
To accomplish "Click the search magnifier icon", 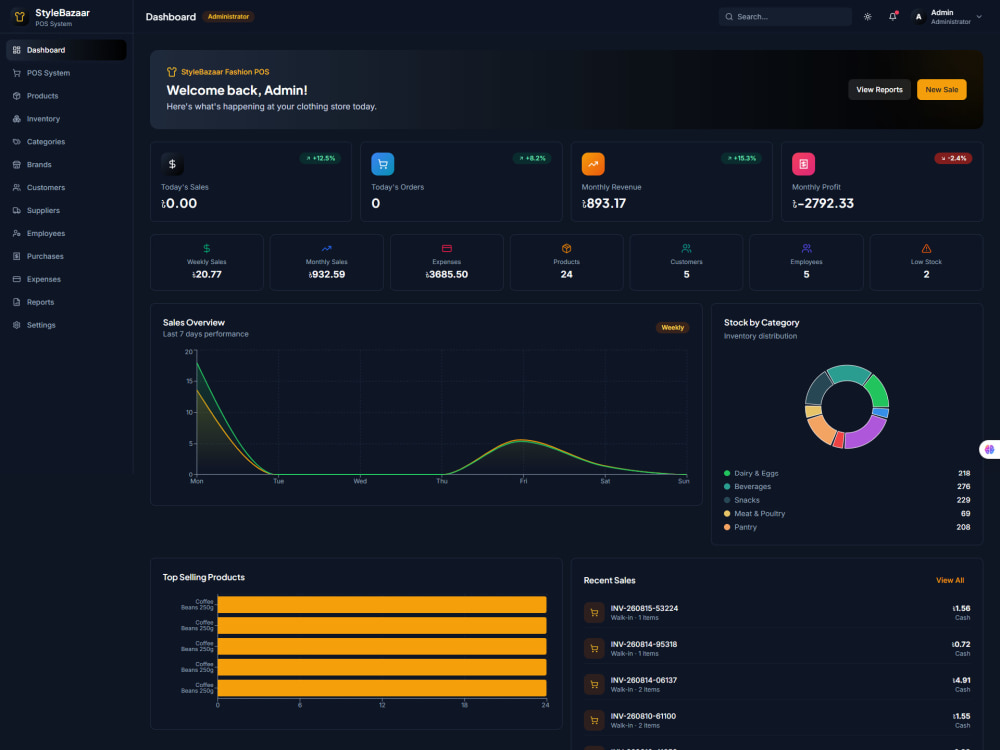I will pyautogui.click(x=729, y=17).
